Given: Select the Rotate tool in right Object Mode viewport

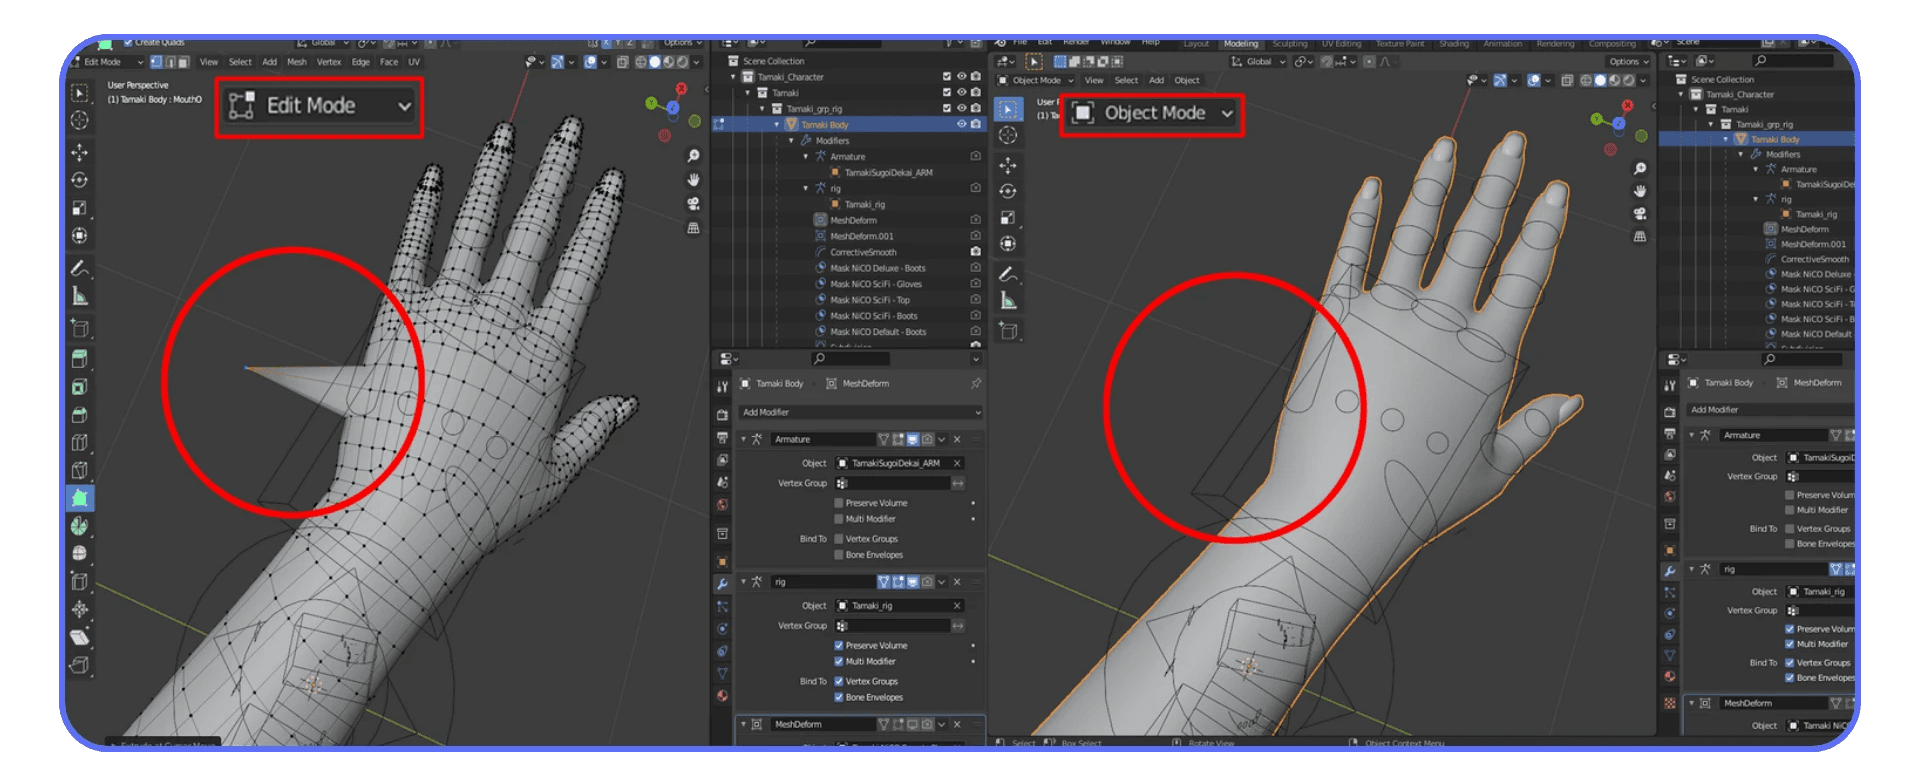Looking at the screenshot, I should pyautogui.click(x=1008, y=191).
